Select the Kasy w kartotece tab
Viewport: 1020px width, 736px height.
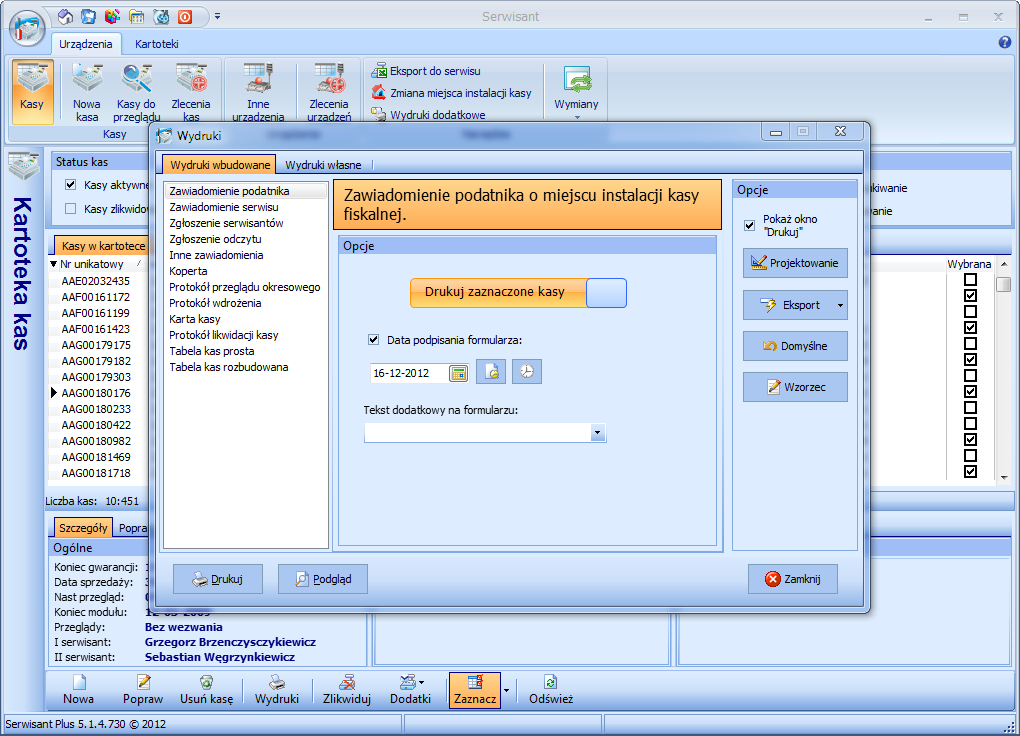click(103, 245)
